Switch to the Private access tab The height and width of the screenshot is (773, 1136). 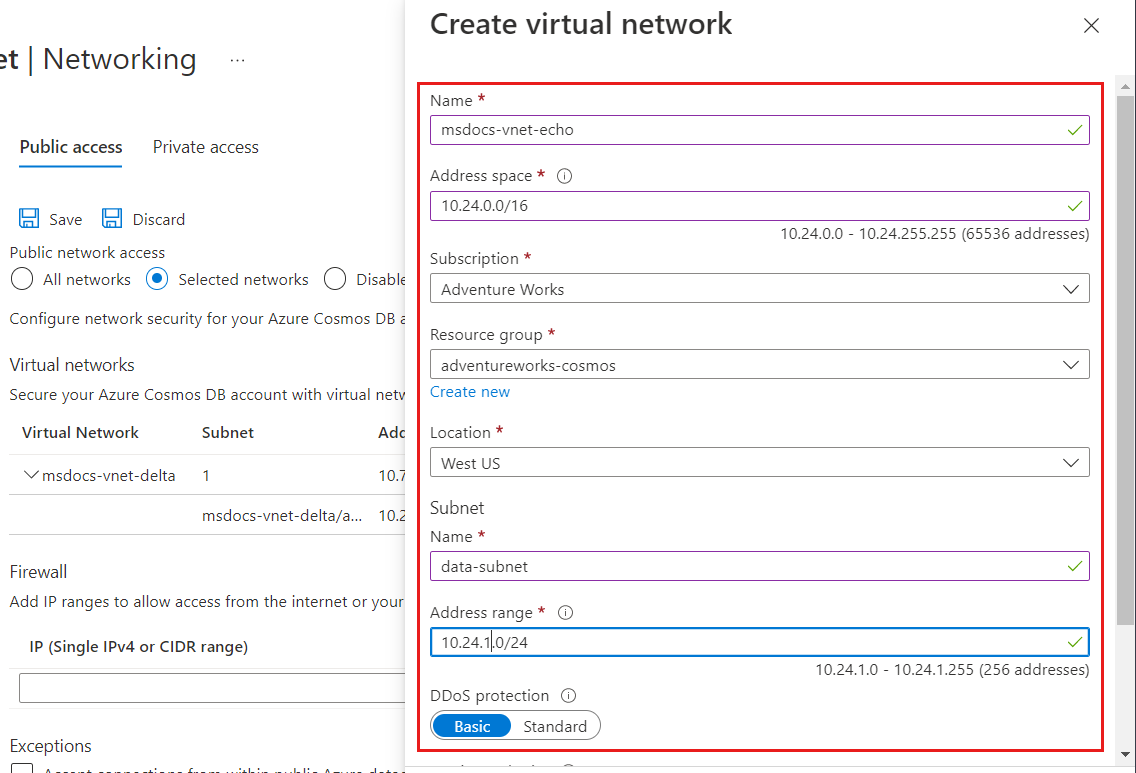pos(205,147)
